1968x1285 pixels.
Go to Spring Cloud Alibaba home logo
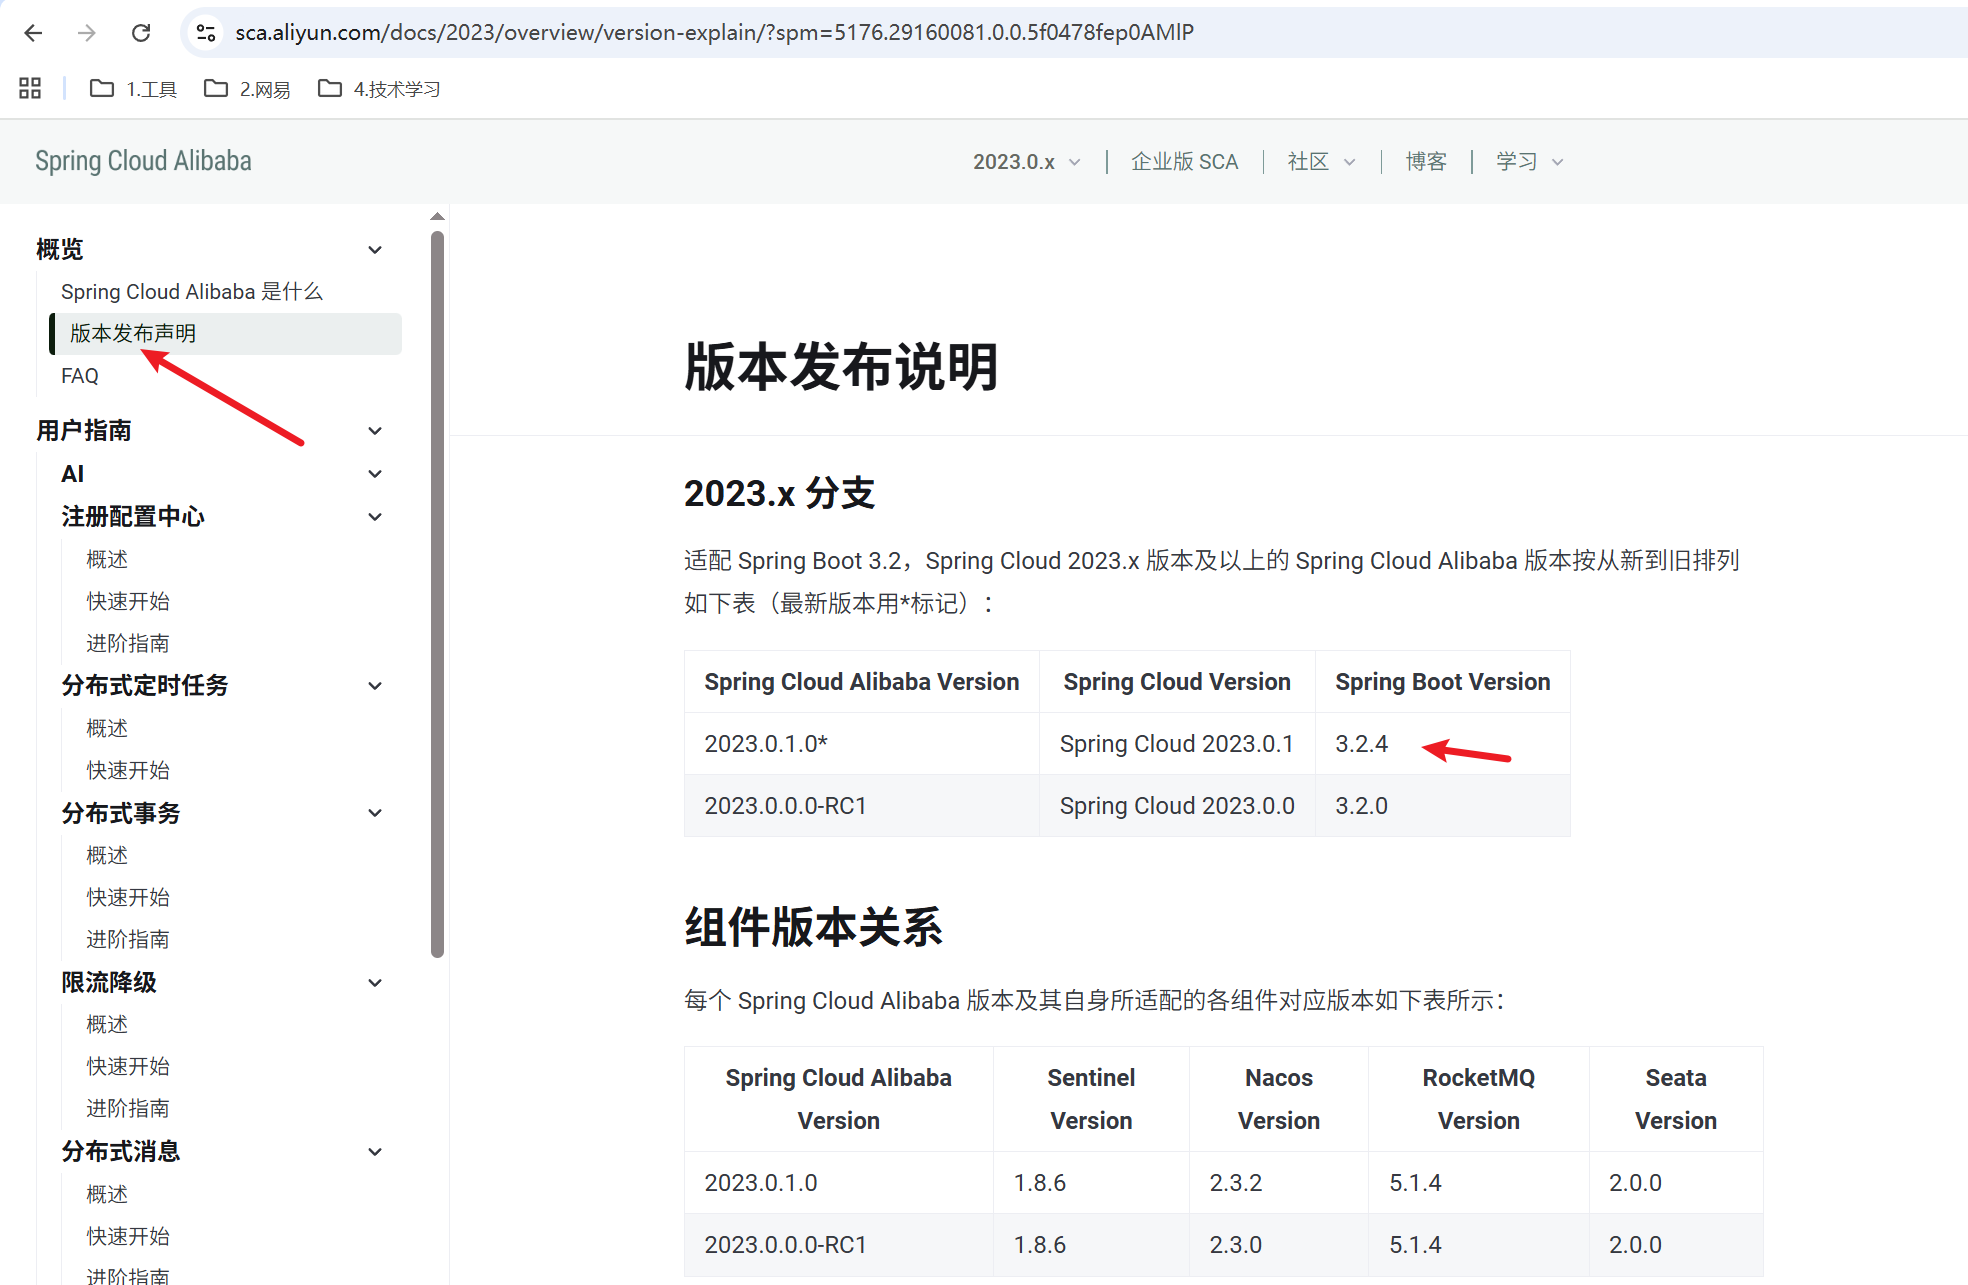click(143, 161)
